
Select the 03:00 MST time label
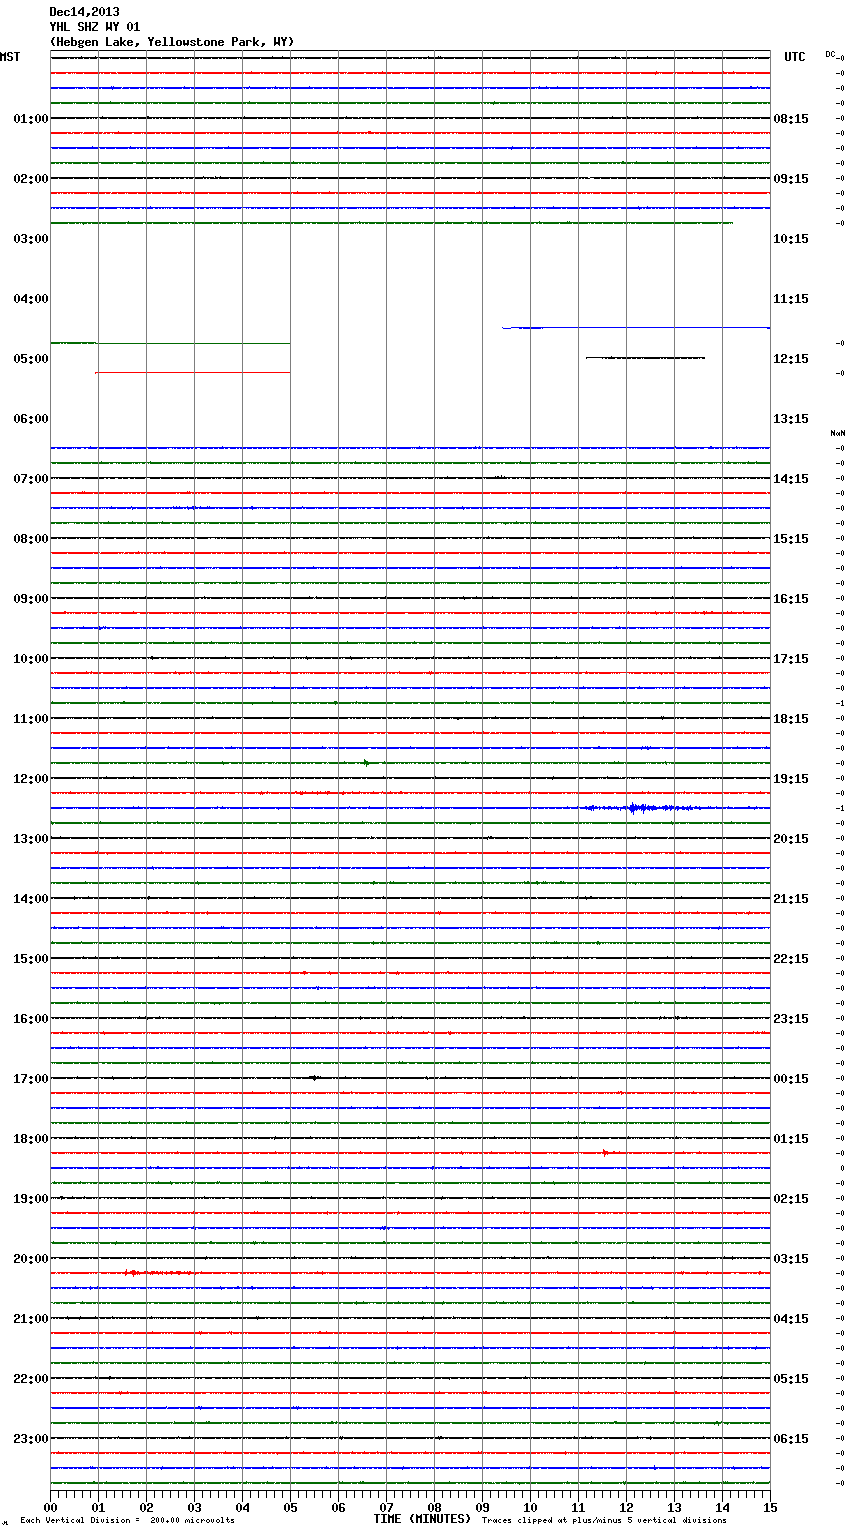[30, 239]
